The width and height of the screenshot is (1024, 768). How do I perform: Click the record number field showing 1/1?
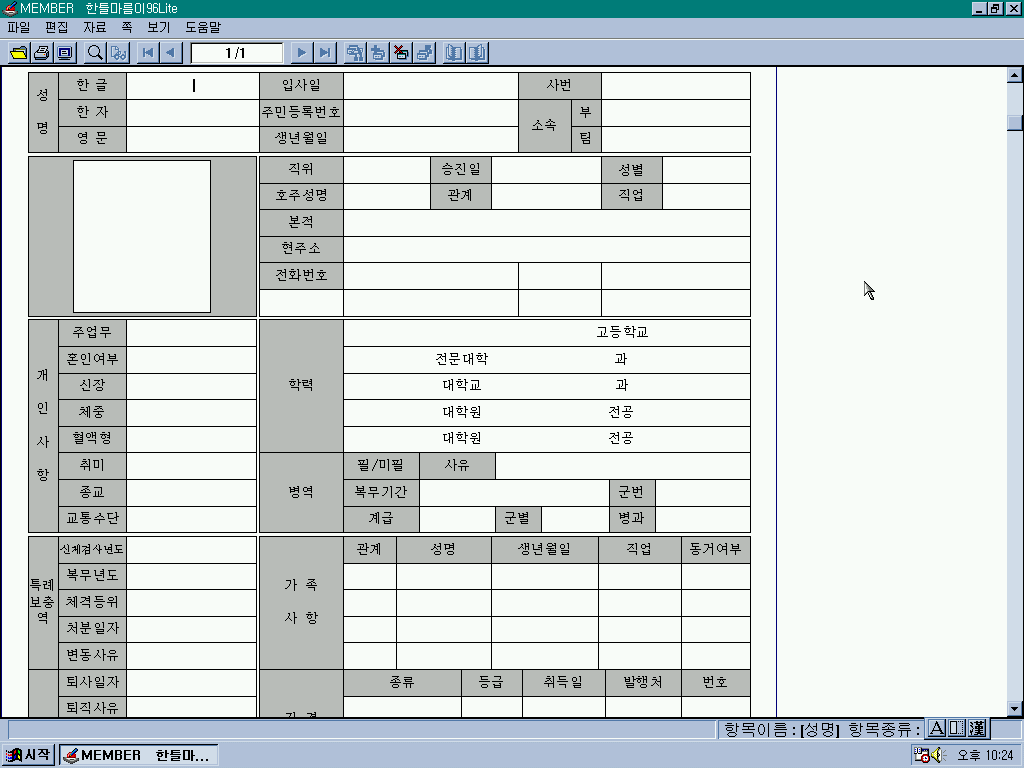coord(236,53)
